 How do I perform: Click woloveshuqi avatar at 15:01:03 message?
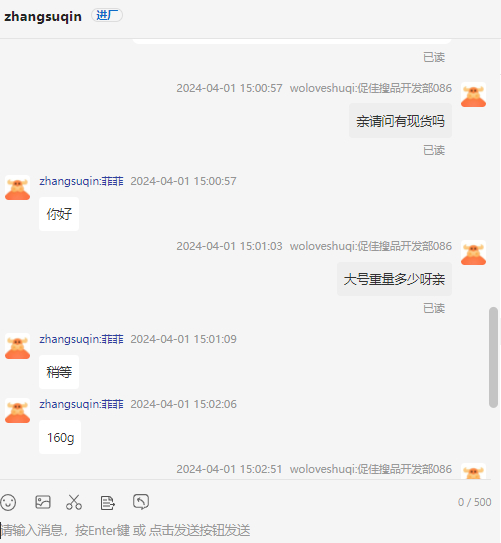coord(473,252)
